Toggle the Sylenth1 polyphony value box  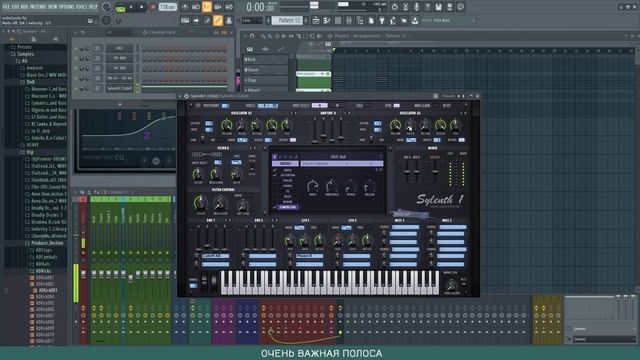pyautogui.click(x=225, y=105)
